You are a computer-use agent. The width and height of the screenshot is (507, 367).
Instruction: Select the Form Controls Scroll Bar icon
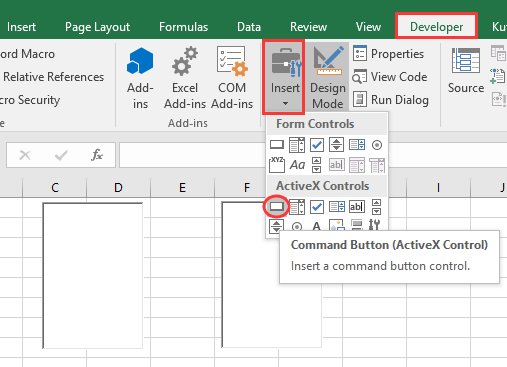[316, 165]
